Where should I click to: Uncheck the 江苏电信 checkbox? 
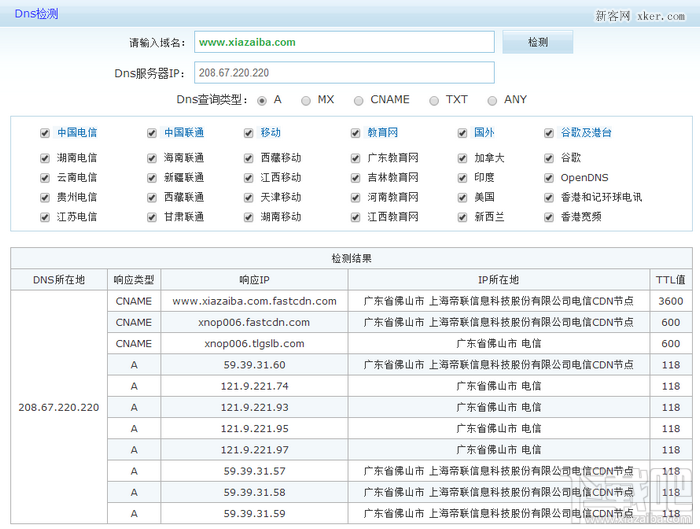tap(45, 217)
